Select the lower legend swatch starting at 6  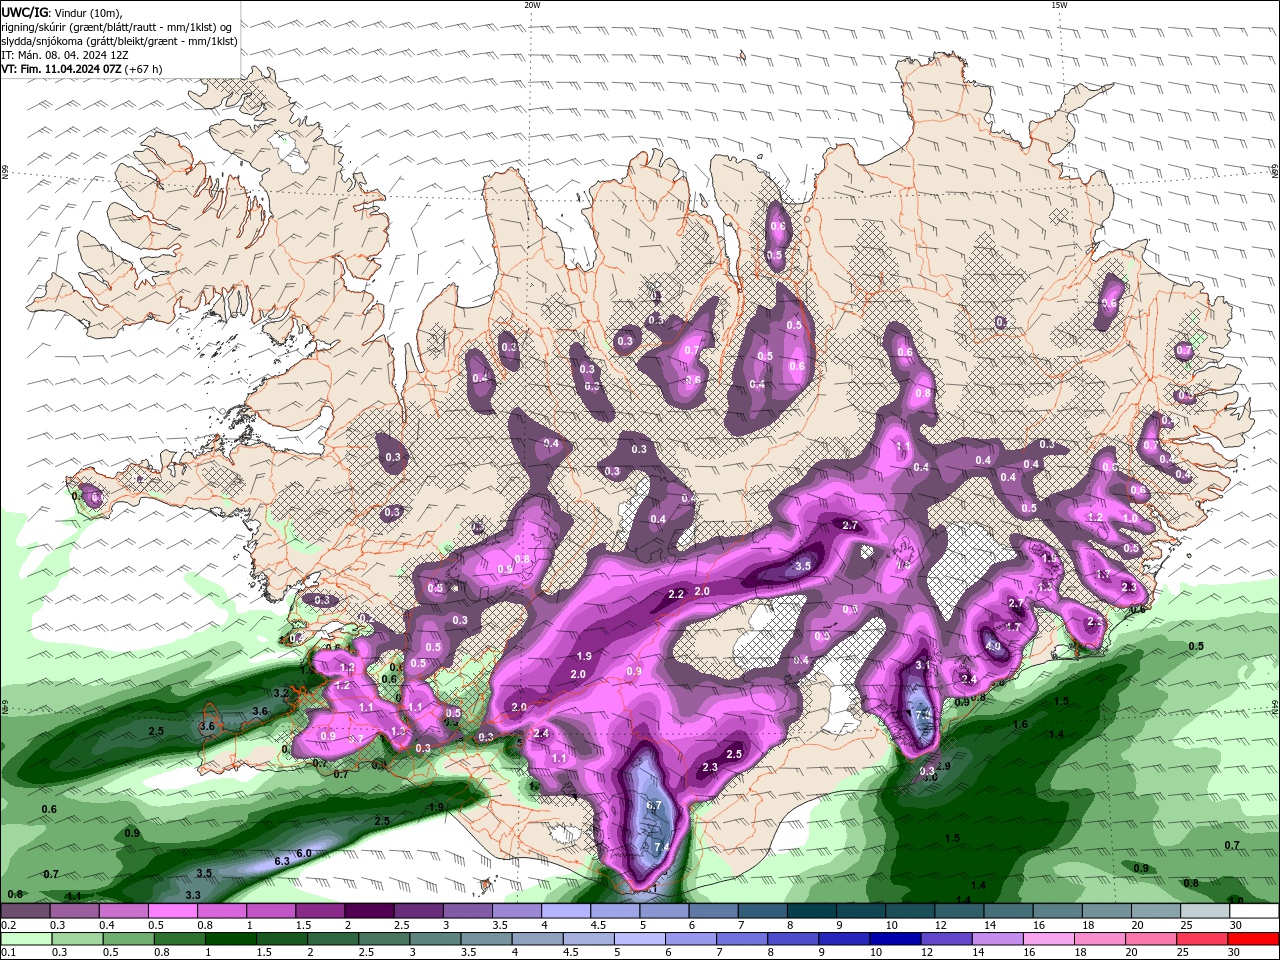tap(690, 939)
